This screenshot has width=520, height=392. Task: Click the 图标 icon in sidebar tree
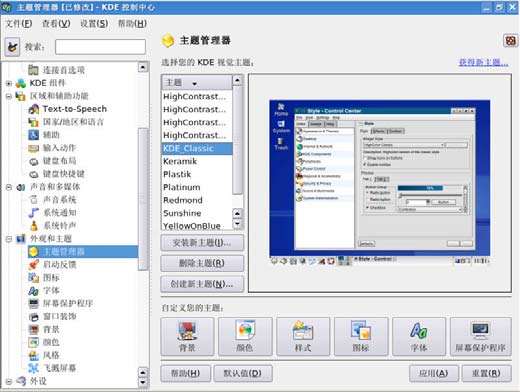point(33,277)
